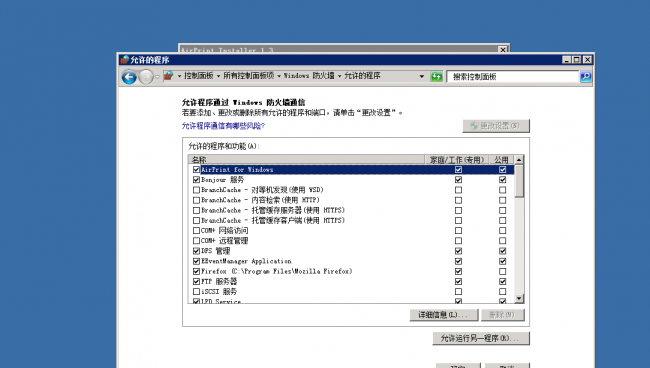
Task: Click the green Refresh button
Action: pyautogui.click(x=437, y=76)
